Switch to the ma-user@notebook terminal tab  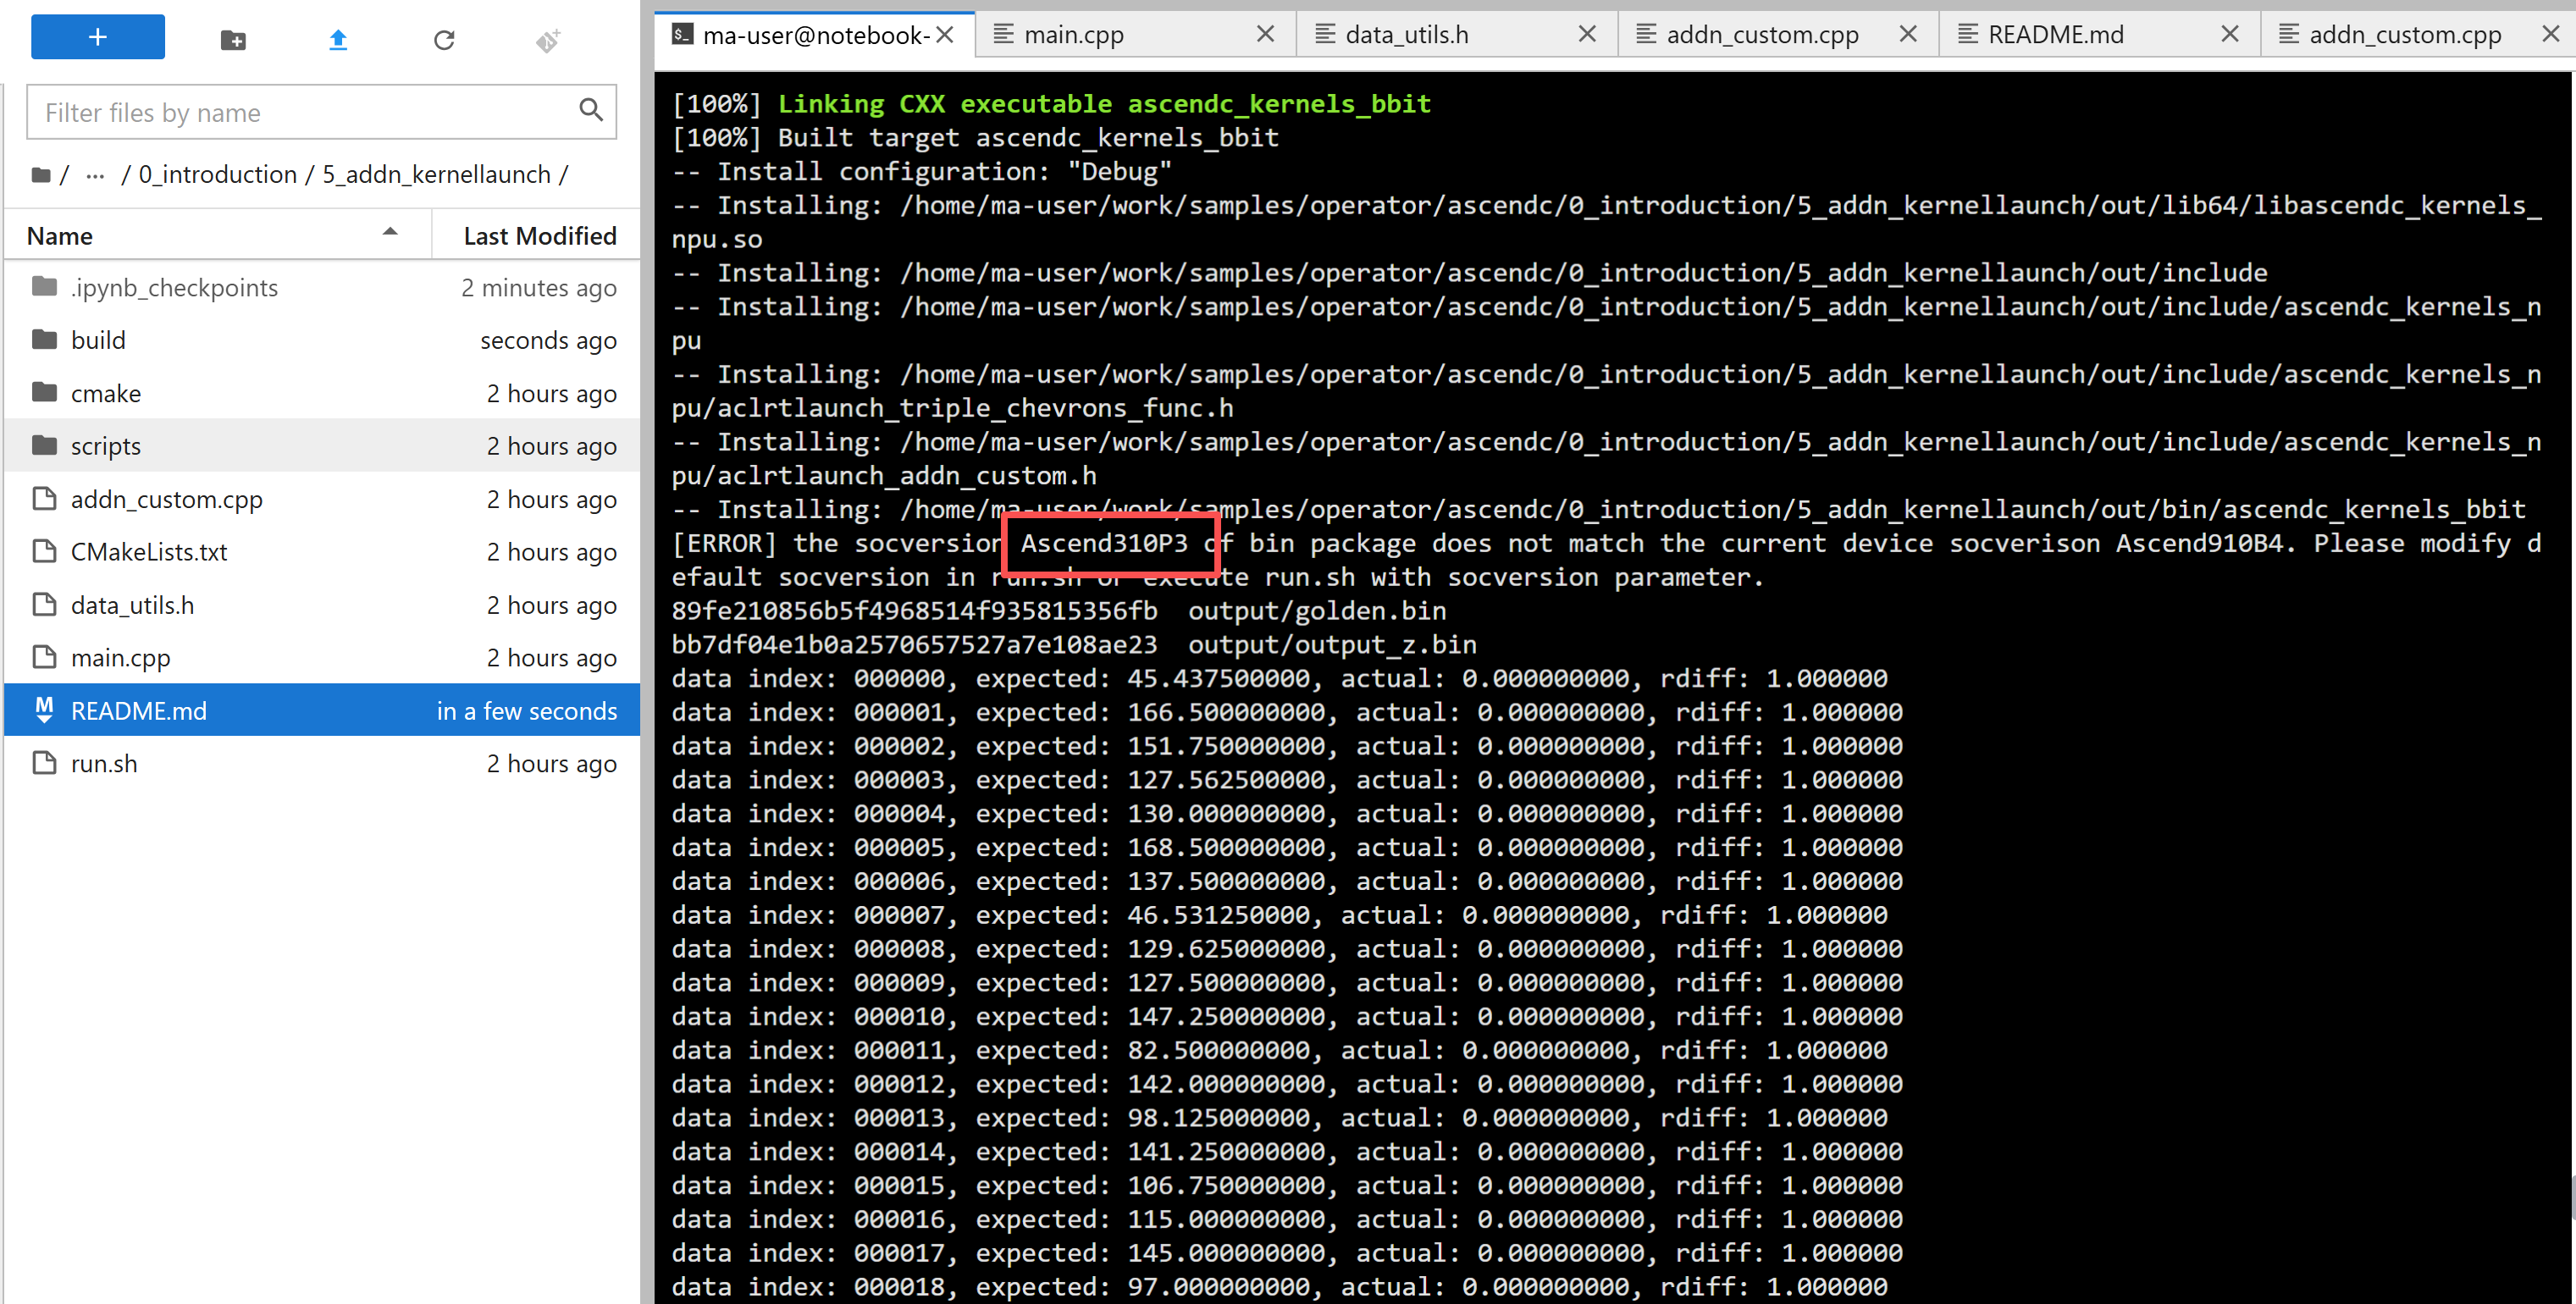(815, 35)
